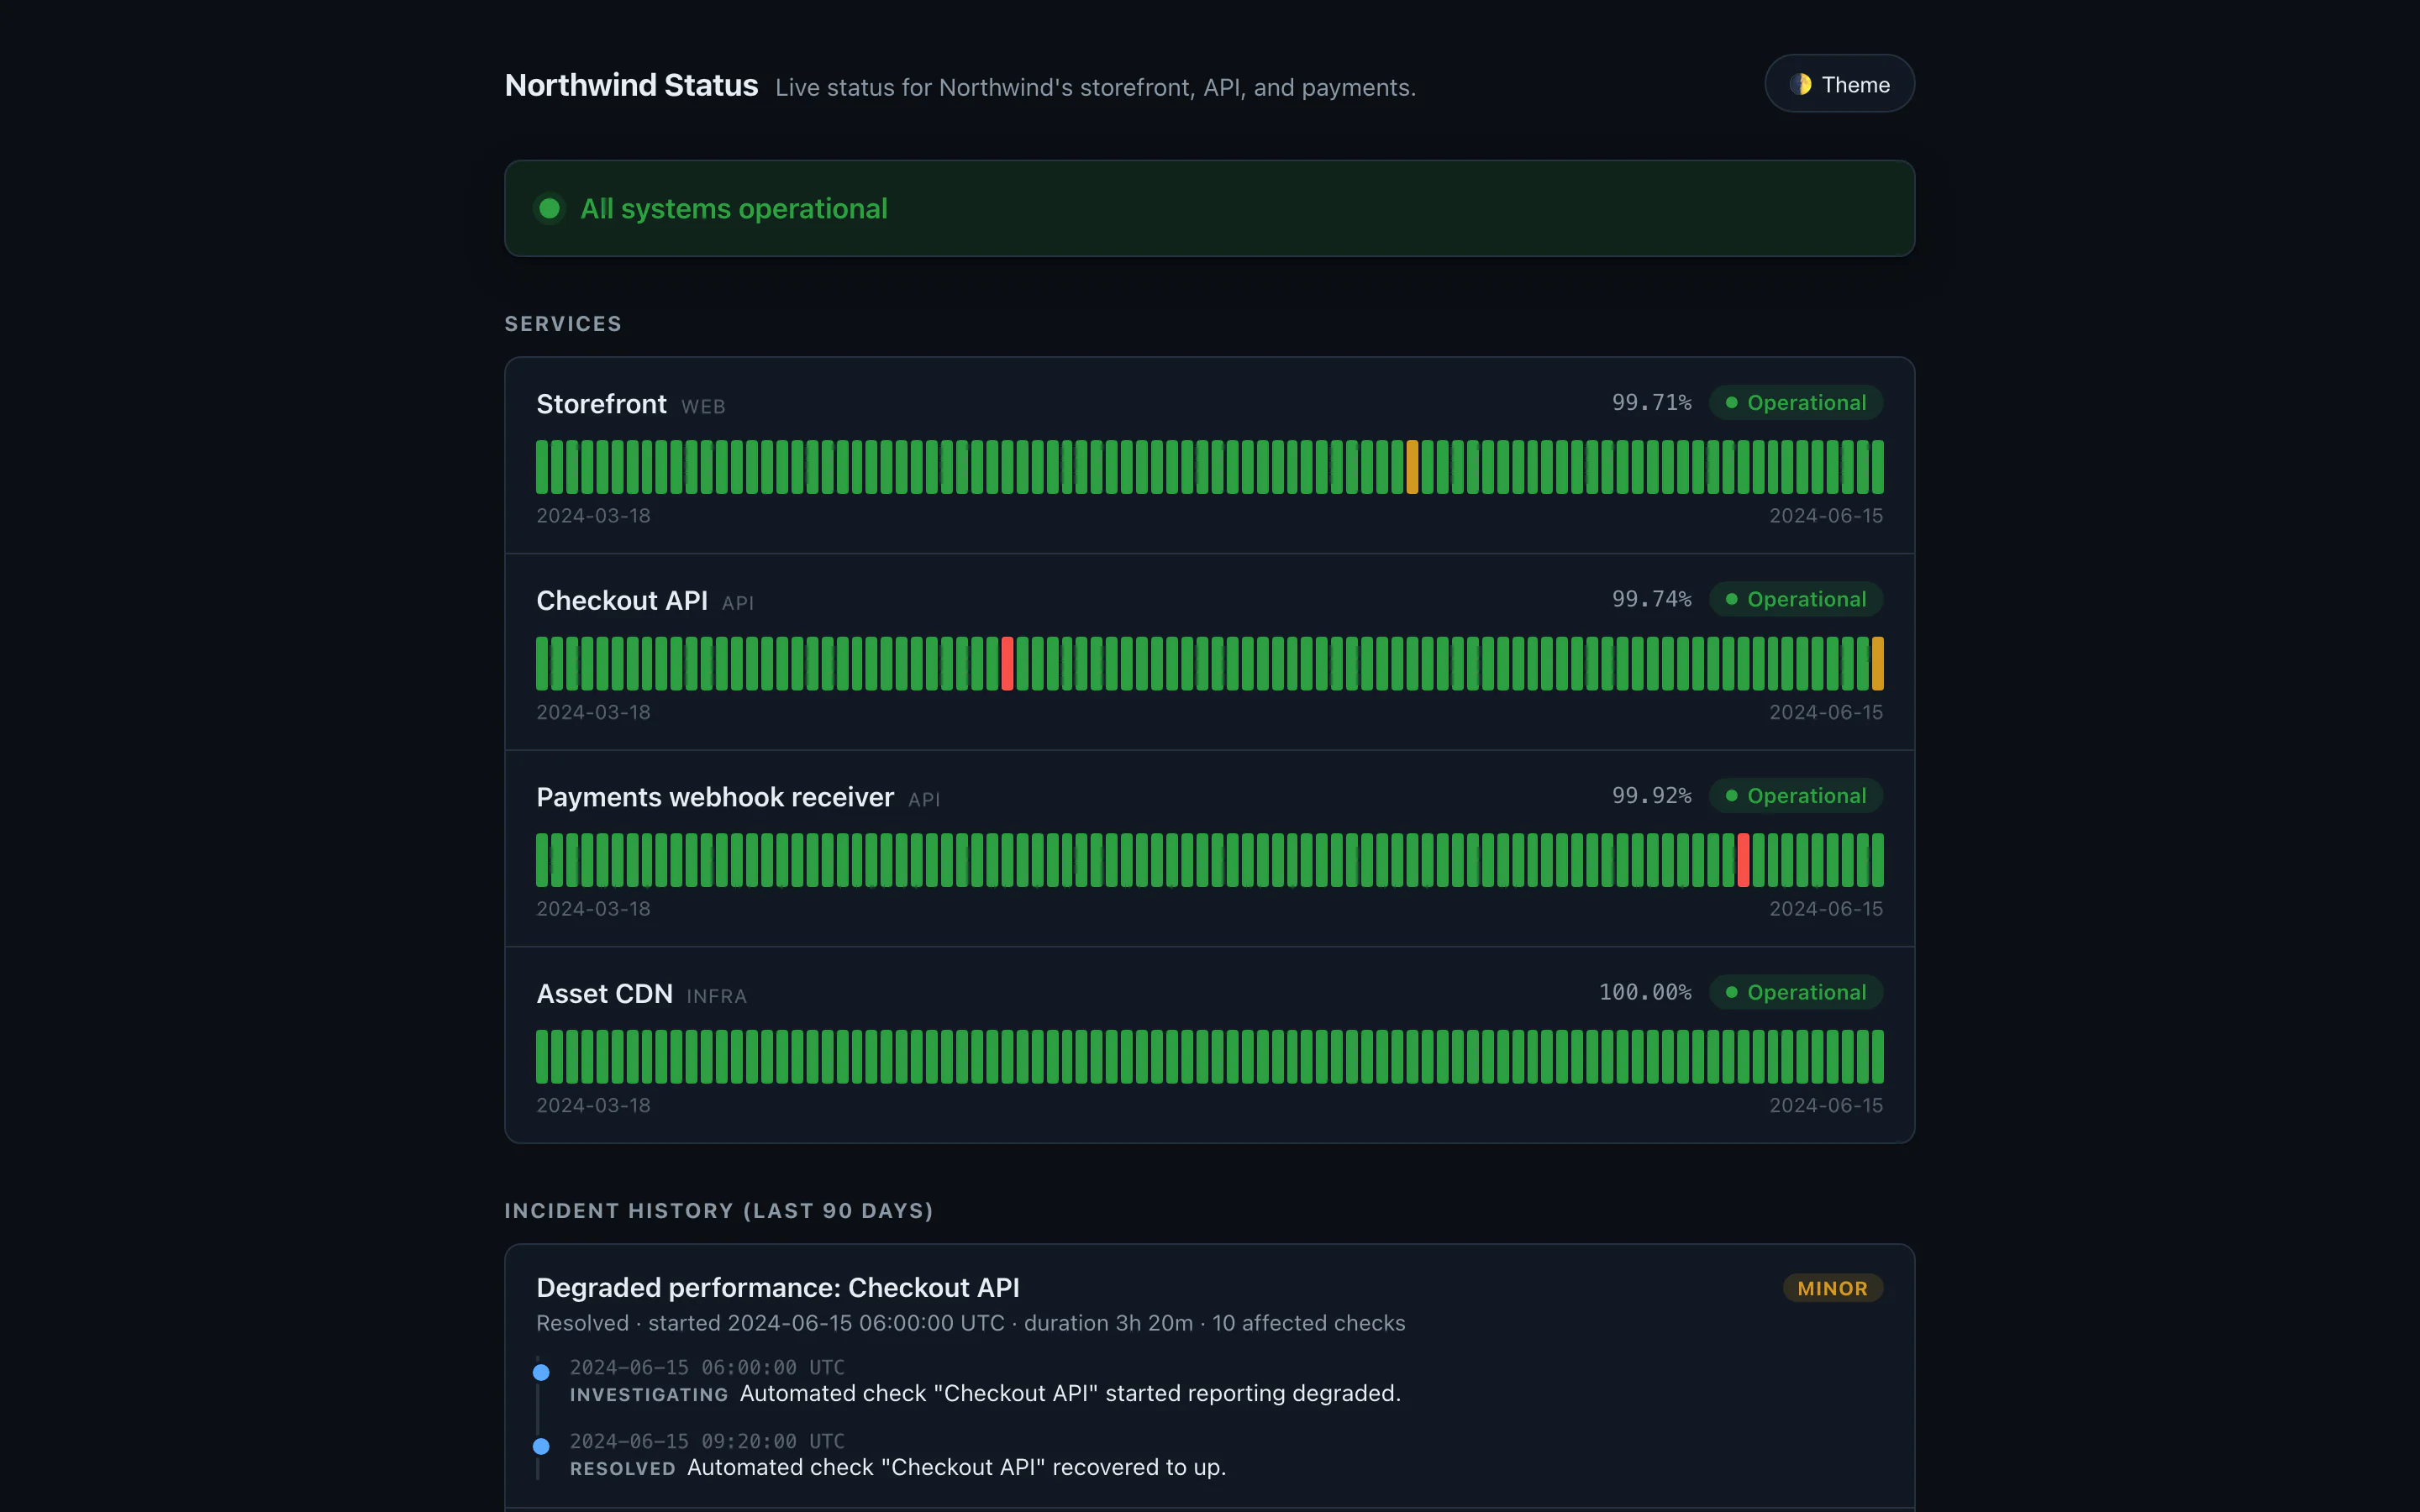2420x1512 pixels.
Task: Click the Storefront service name
Action: click(601, 404)
